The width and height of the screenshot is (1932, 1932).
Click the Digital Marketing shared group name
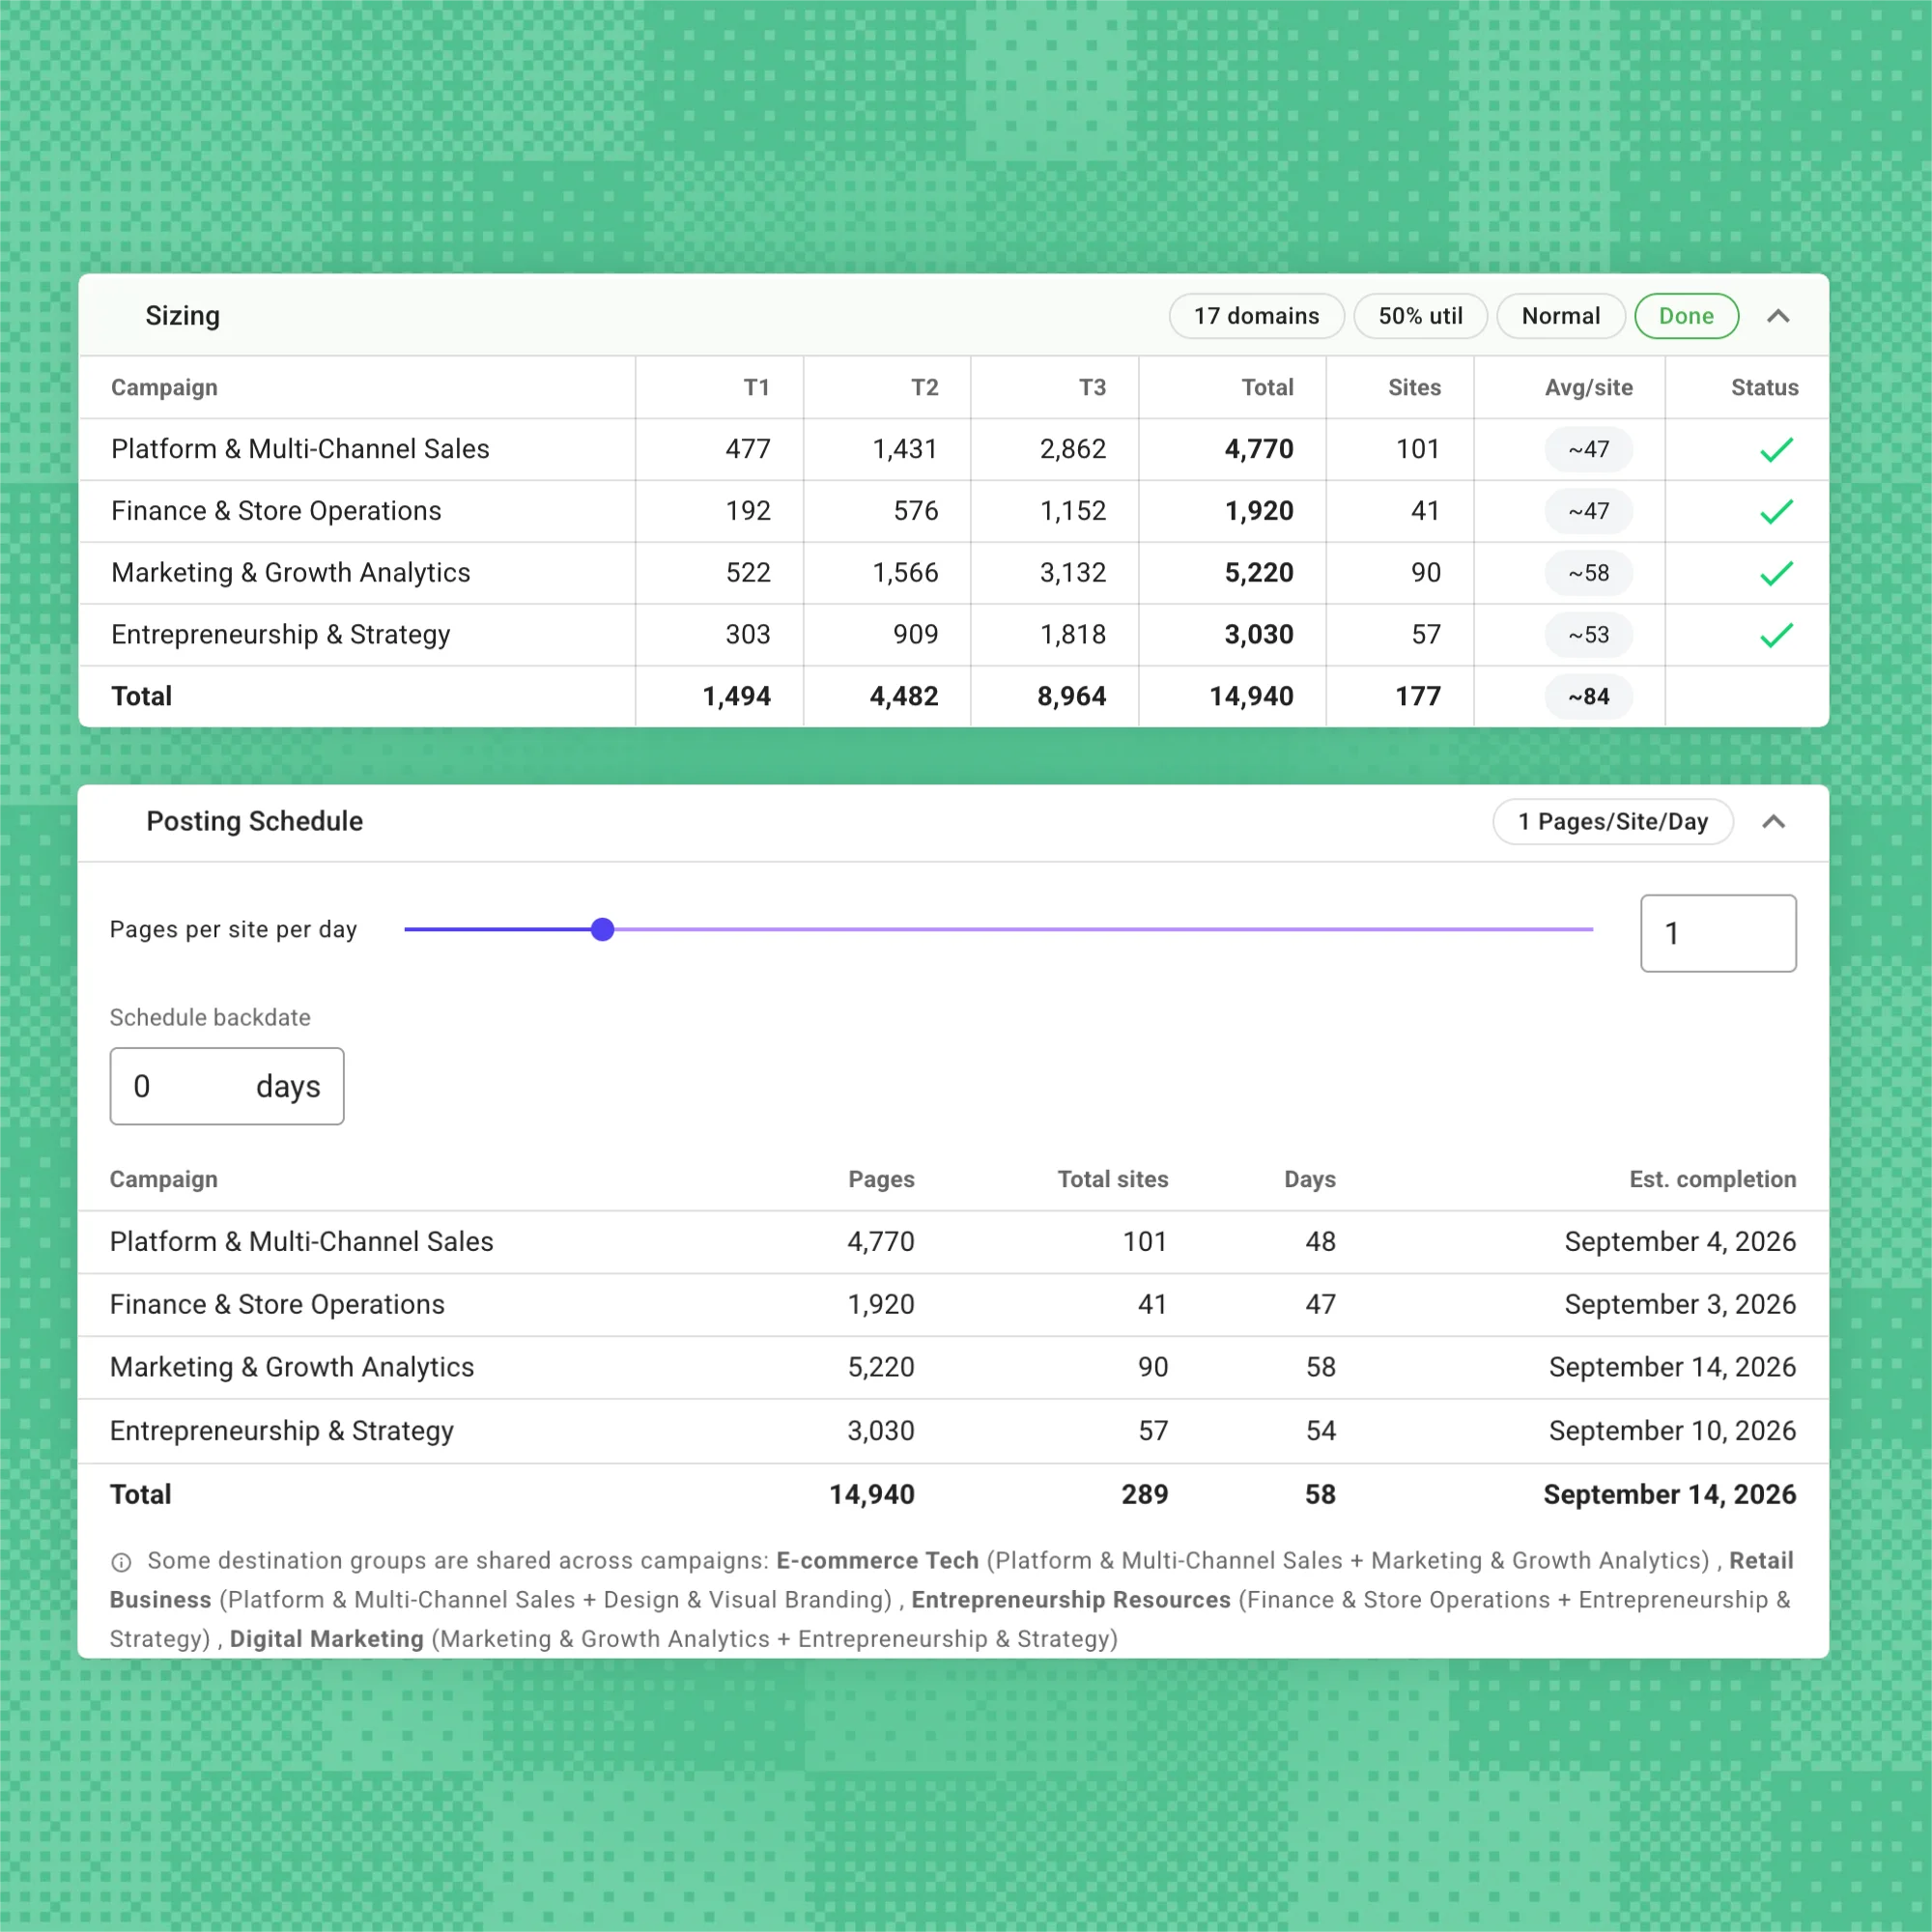[x=327, y=1639]
